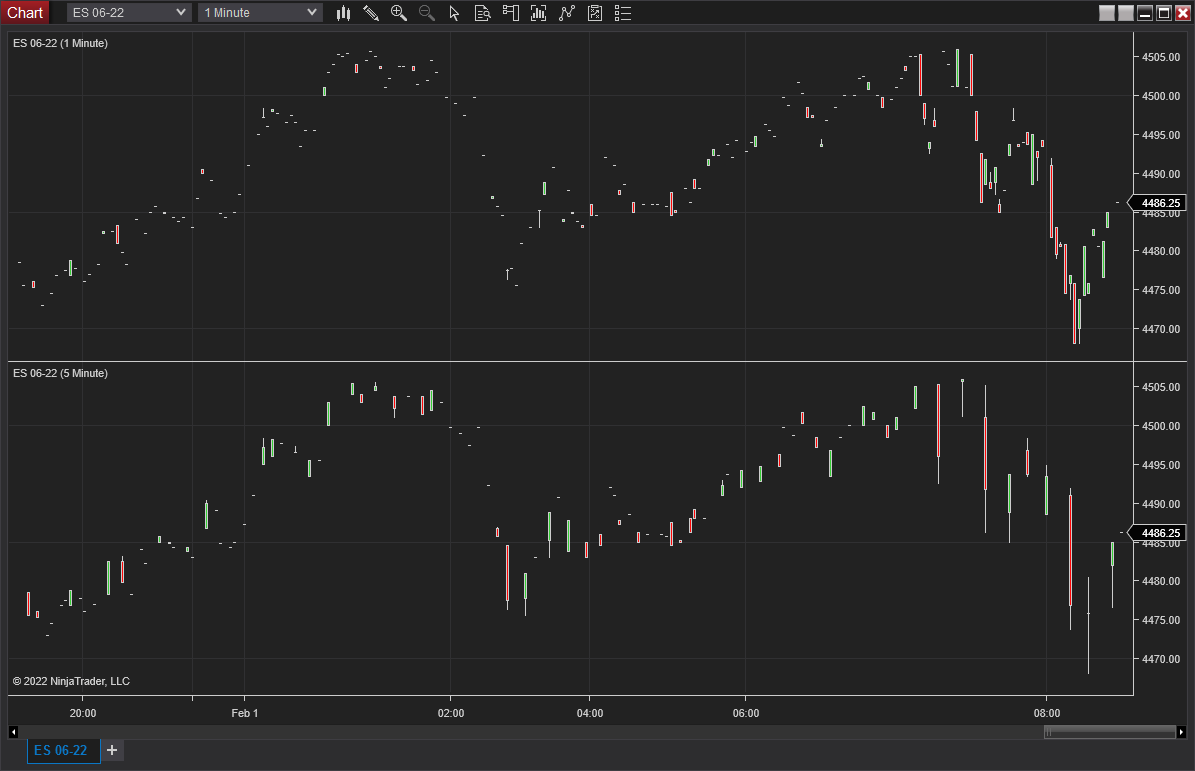Click the right scroll arrow of horizontal scrollbar
This screenshot has width=1195, height=771.
point(1181,732)
